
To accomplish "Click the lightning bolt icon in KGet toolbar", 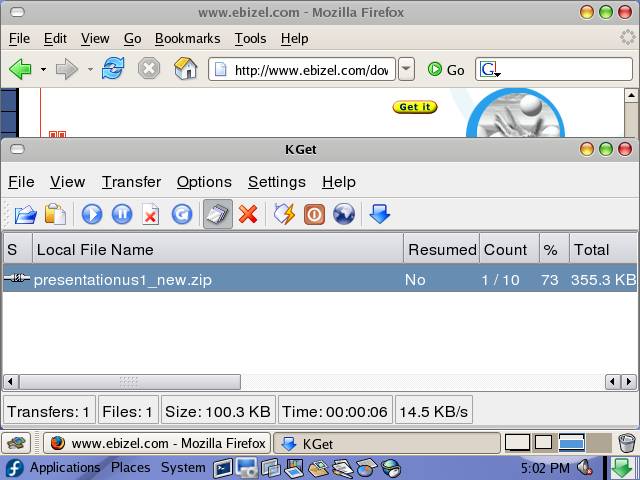I will (x=285, y=214).
